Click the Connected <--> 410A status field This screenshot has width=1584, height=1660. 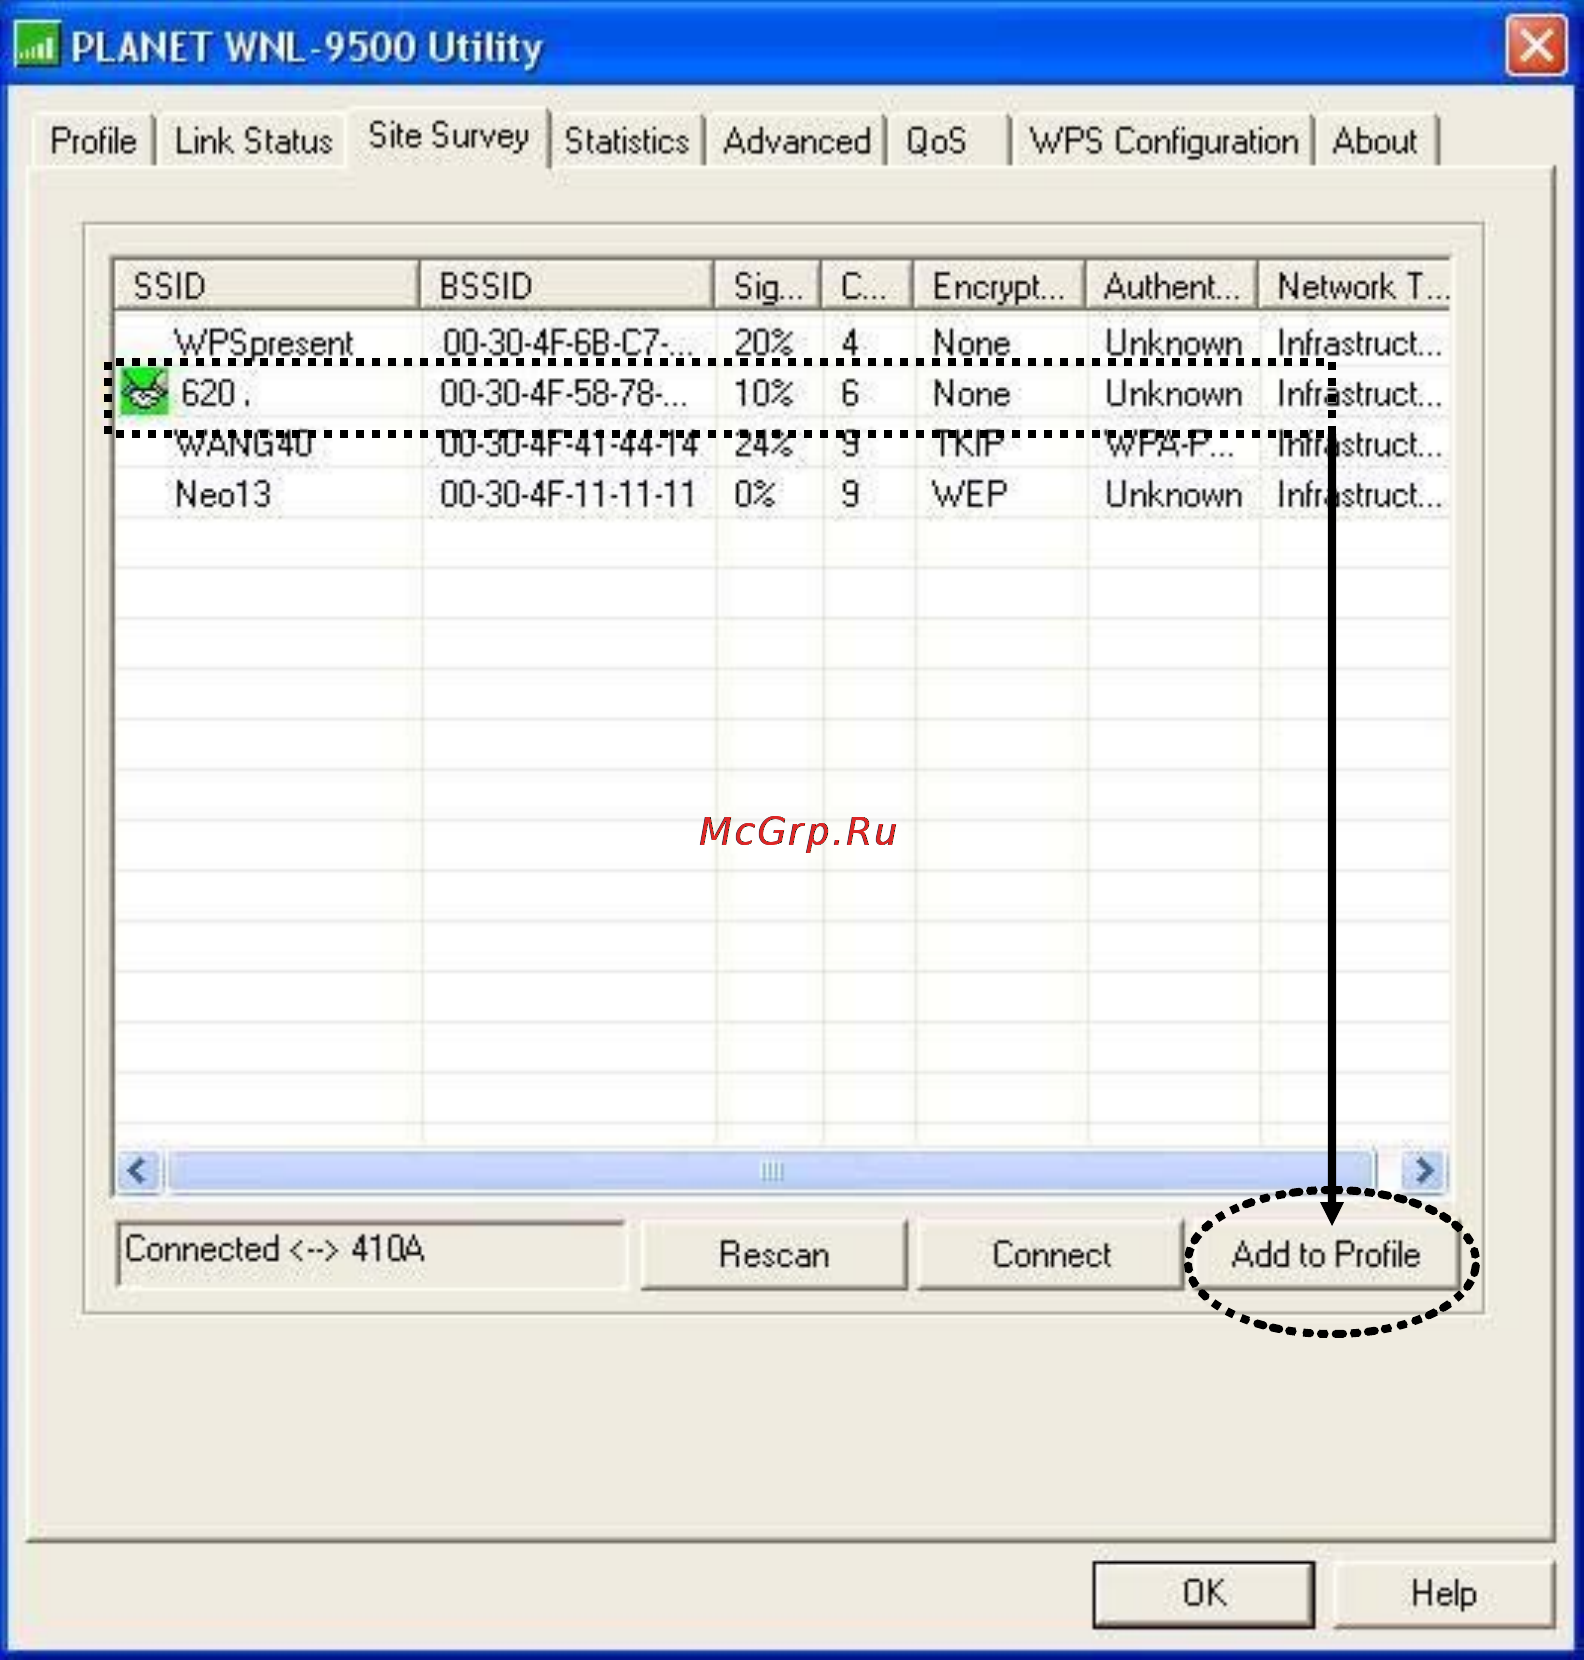tap(370, 1253)
